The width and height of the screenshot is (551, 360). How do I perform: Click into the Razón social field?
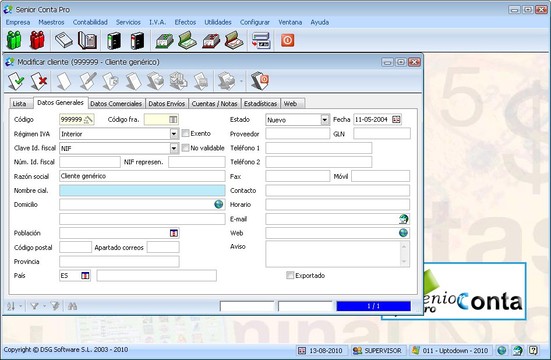[x=142, y=176]
